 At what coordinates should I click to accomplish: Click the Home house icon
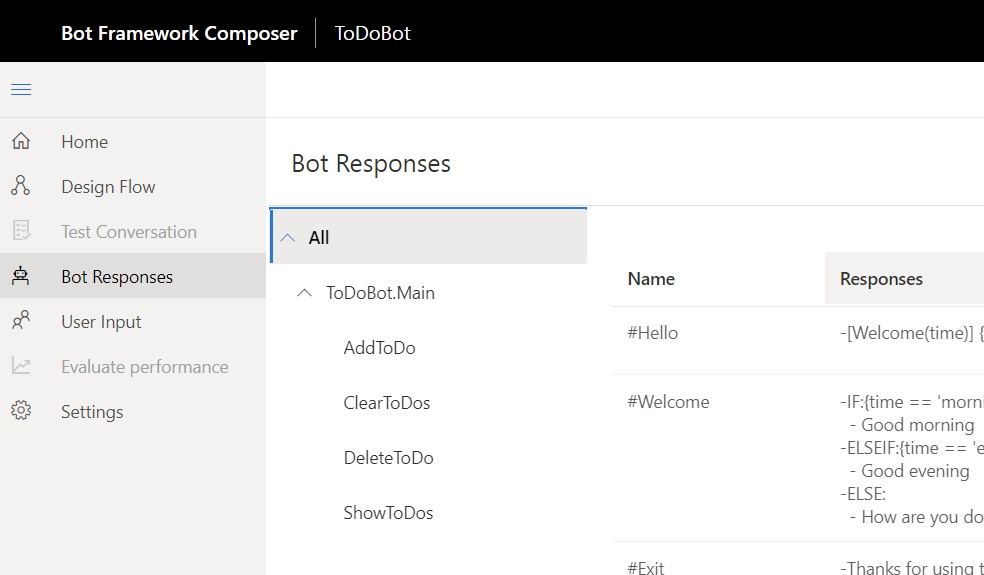coord(21,141)
